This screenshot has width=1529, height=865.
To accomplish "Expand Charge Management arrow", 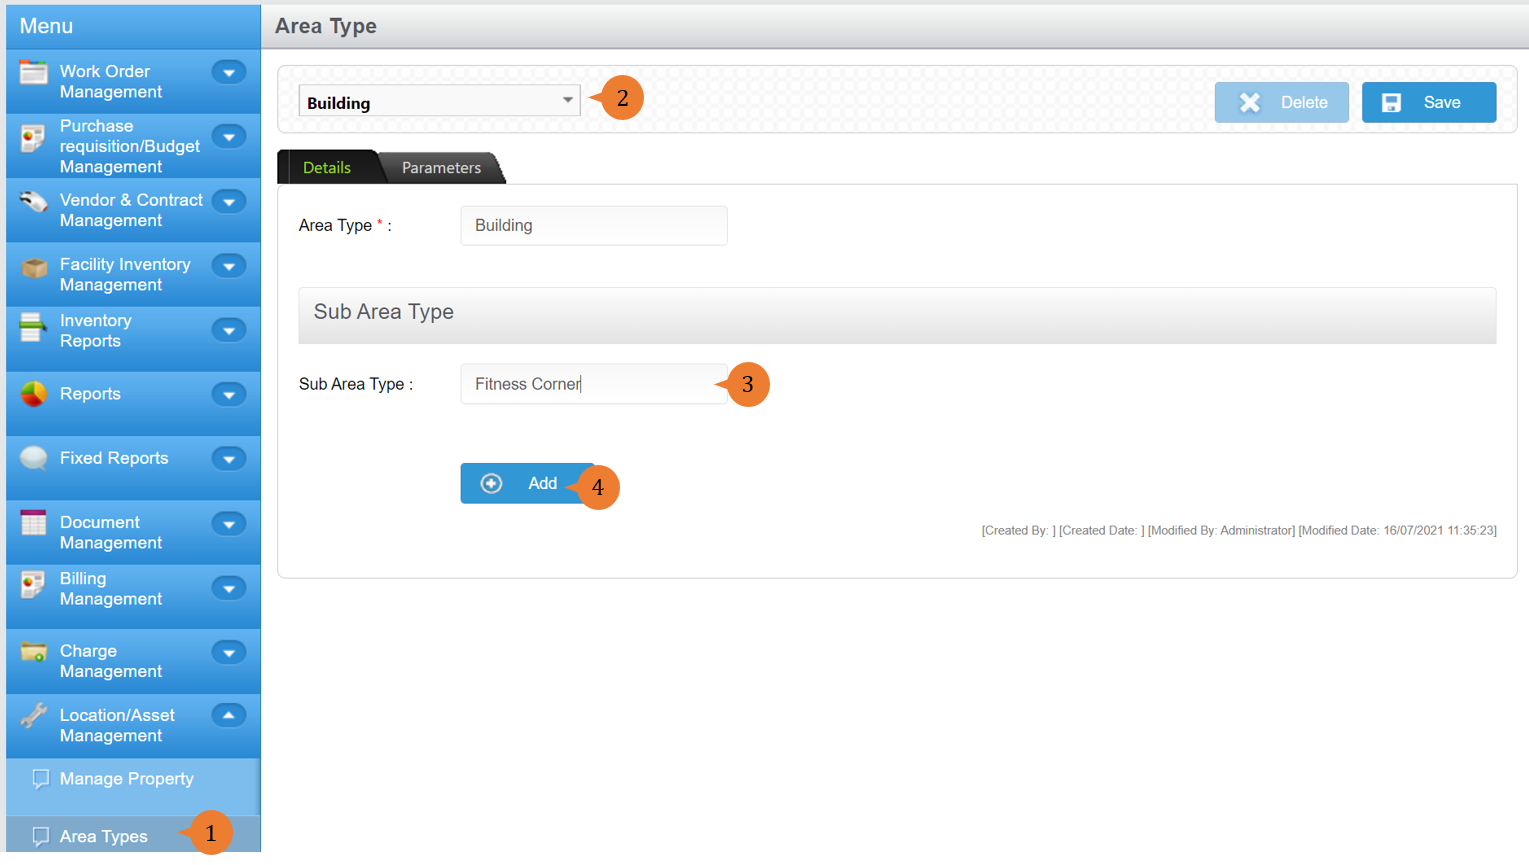I will [229, 653].
